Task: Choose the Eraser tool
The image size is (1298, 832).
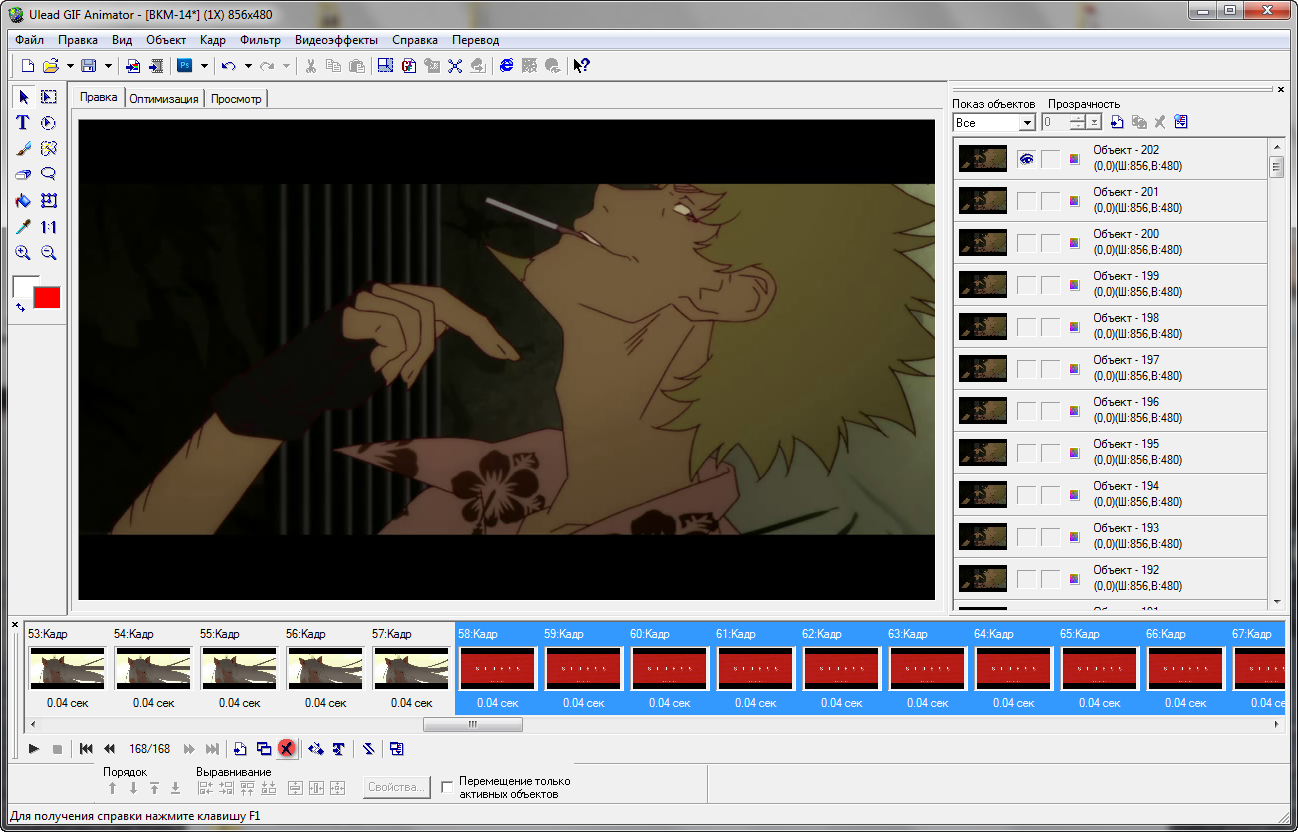Action: [x=23, y=175]
